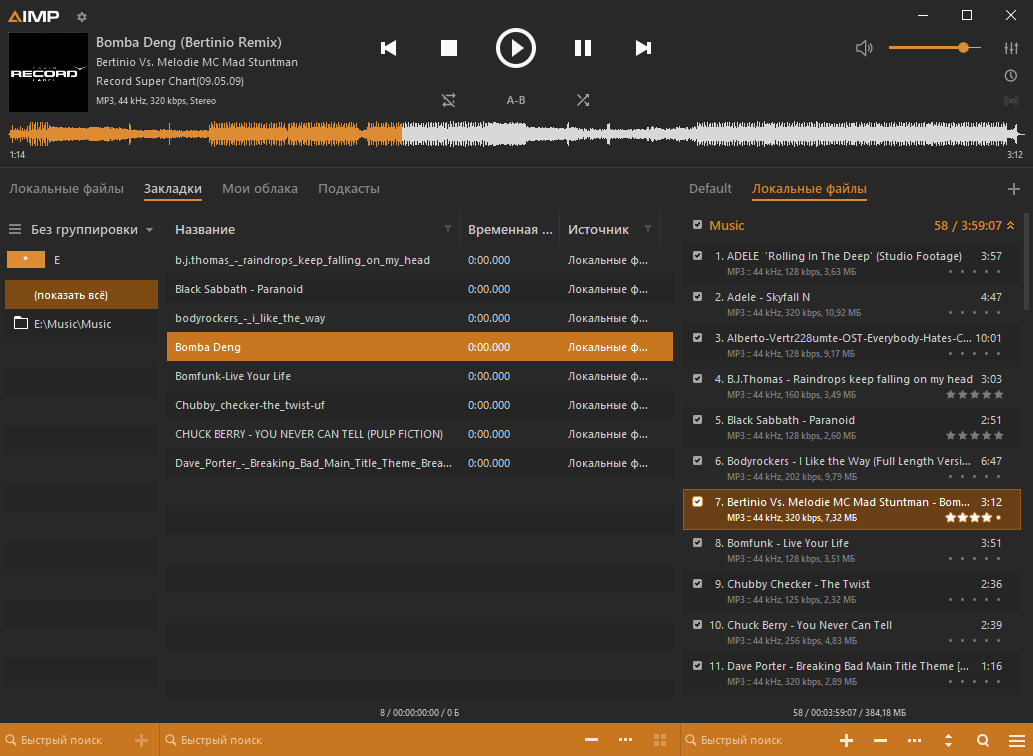Stop playback with the stop button
This screenshot has height=756, width=1033.
click(x=449, y=48)
